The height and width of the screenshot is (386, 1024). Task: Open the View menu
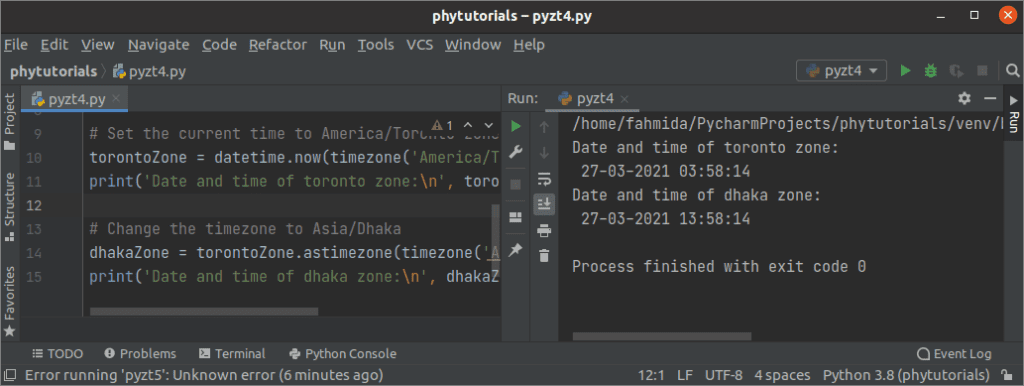coord(98,44)
